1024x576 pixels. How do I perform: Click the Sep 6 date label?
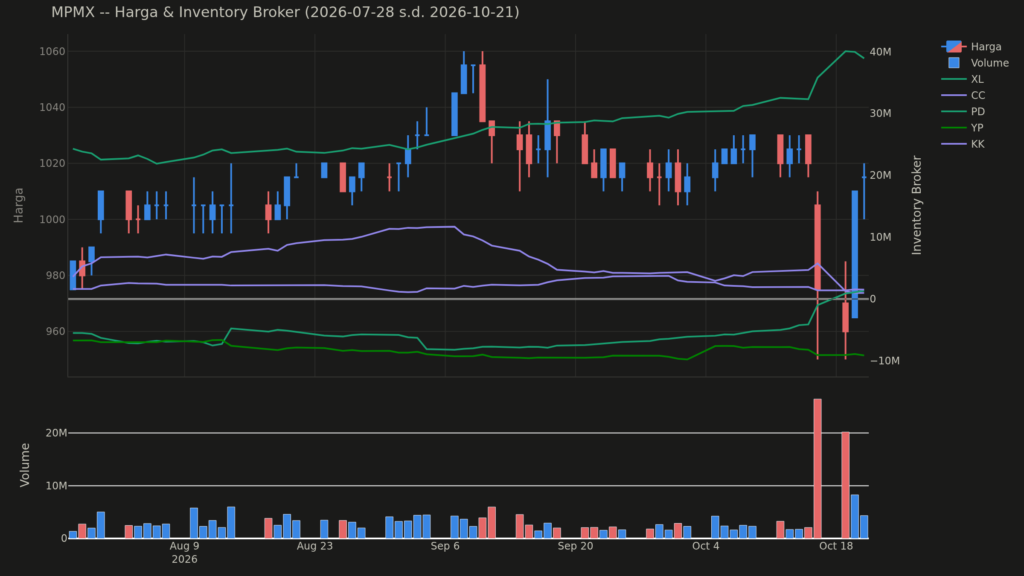coord(445,546)
